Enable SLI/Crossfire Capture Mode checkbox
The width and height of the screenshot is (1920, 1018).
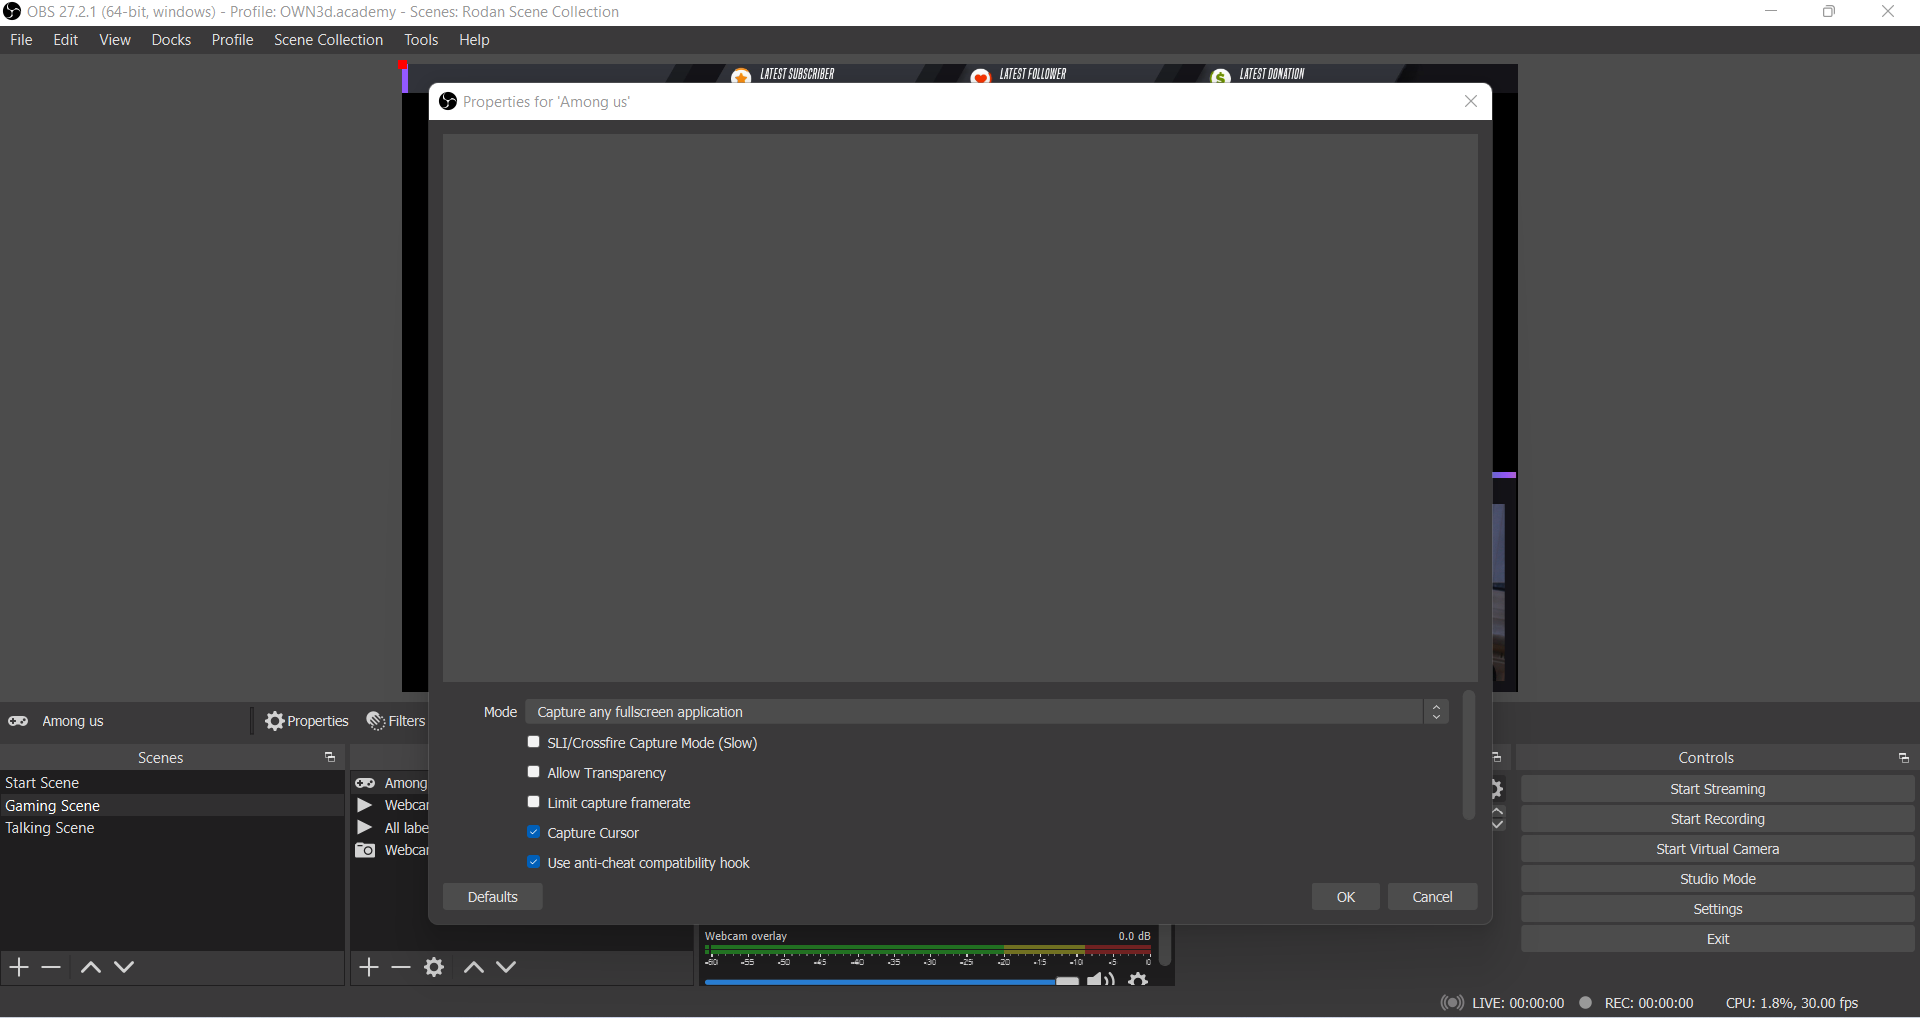pyautogui.click(x=534, y=742)
